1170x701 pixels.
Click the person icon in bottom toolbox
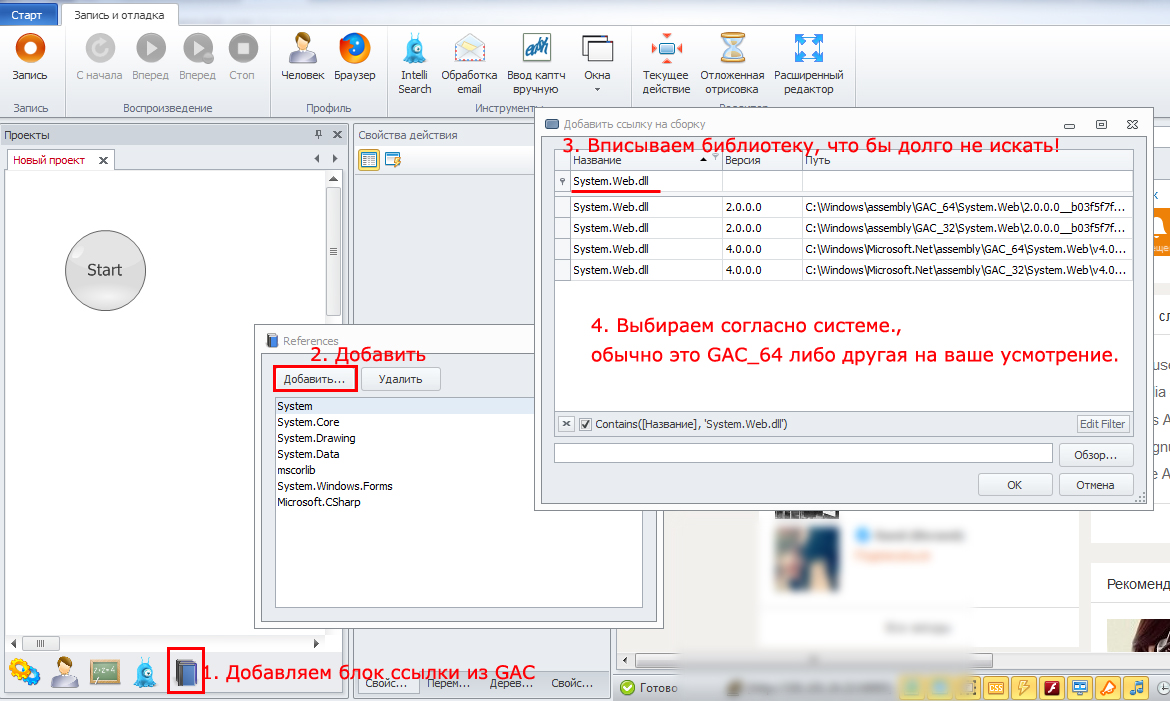(65, 672)
